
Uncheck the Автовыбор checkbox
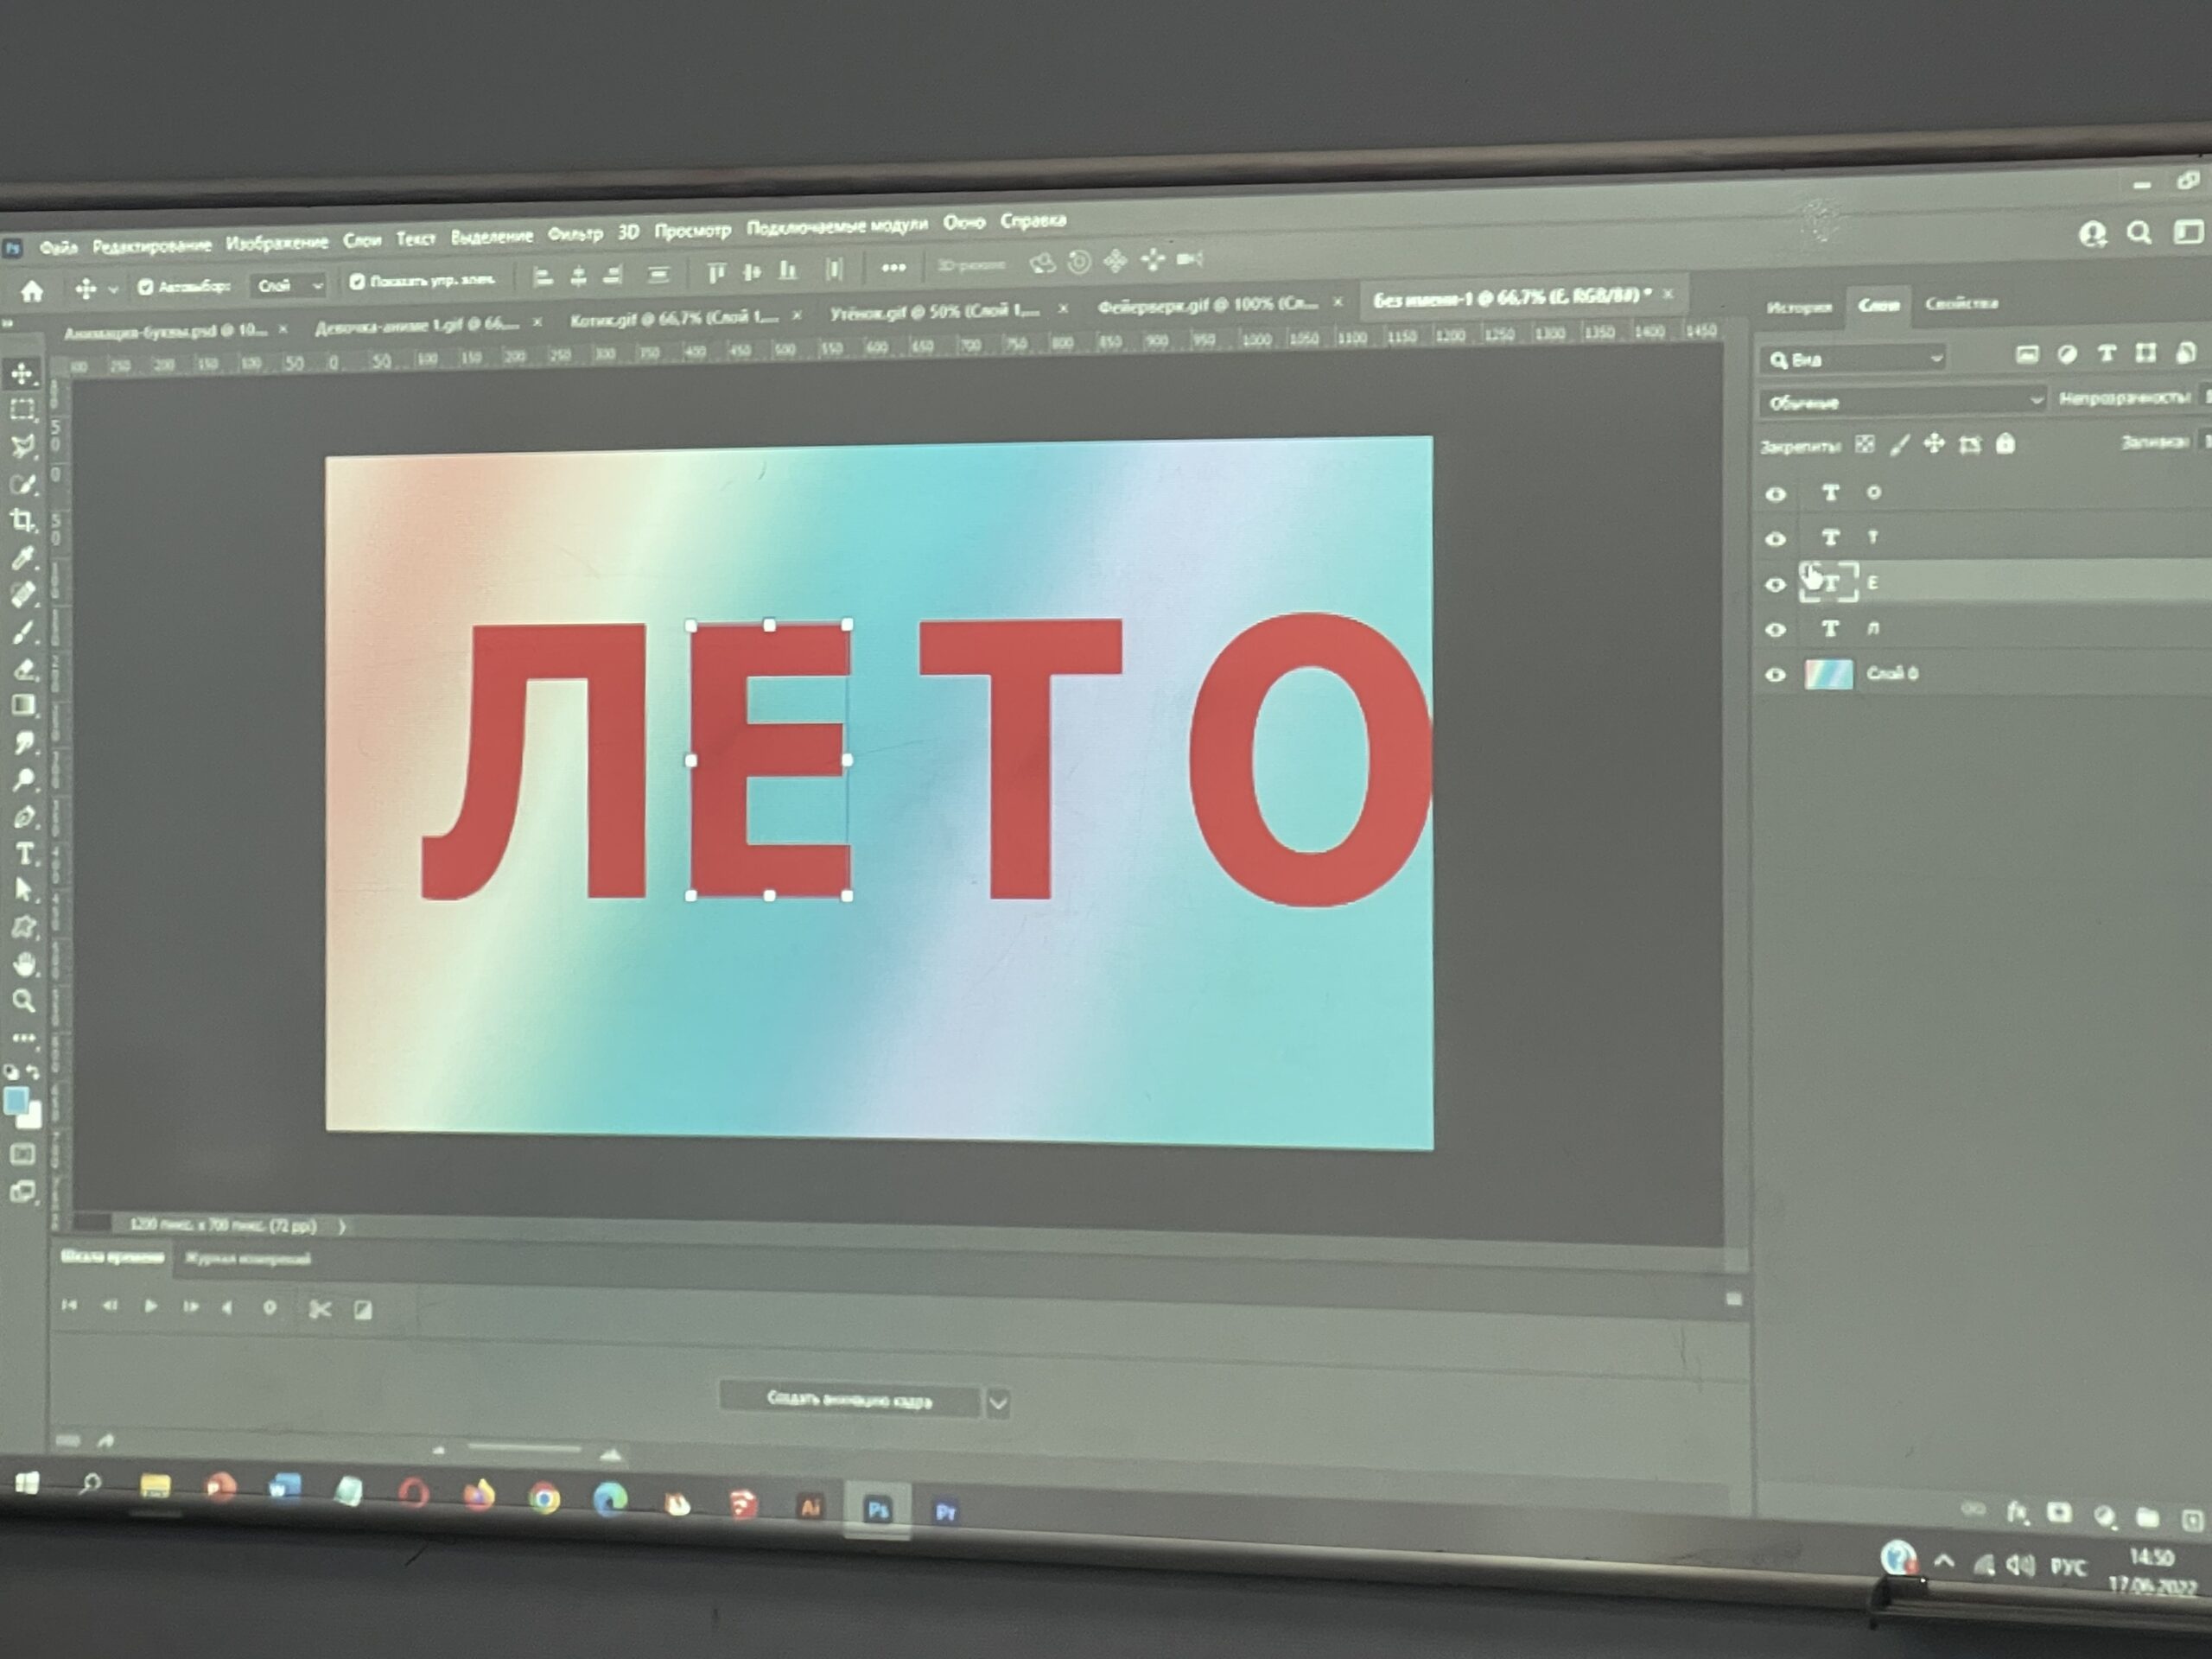click(145, 287)
